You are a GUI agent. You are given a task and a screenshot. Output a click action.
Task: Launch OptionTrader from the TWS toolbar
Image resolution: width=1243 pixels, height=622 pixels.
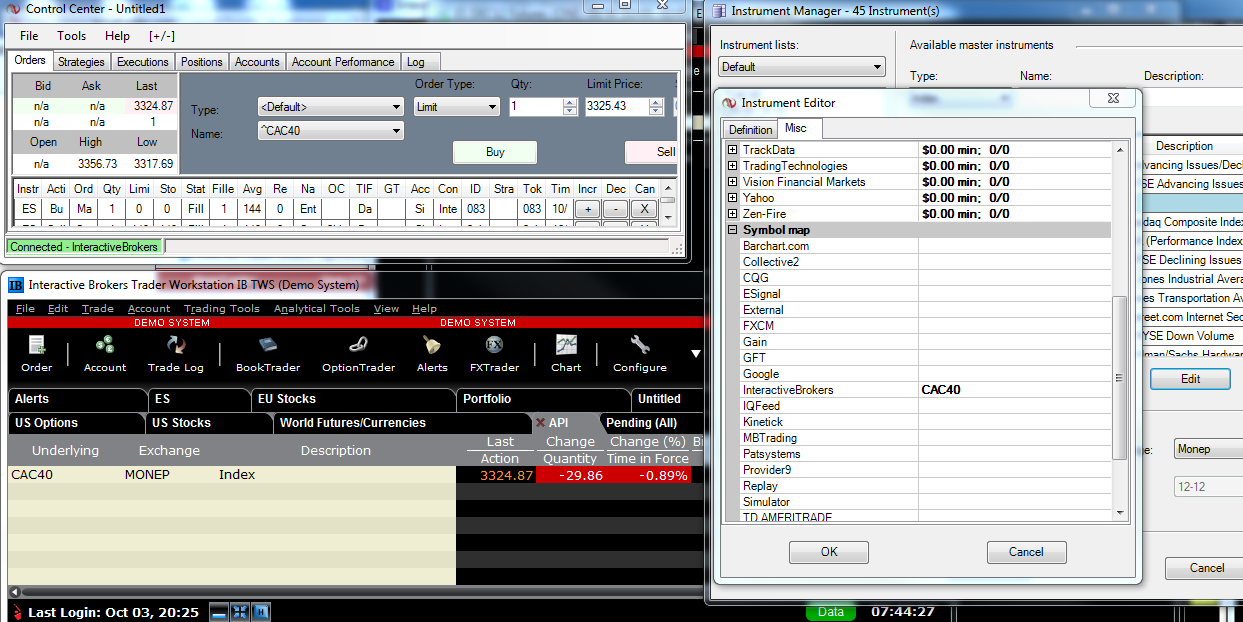[x=358, y=354]
